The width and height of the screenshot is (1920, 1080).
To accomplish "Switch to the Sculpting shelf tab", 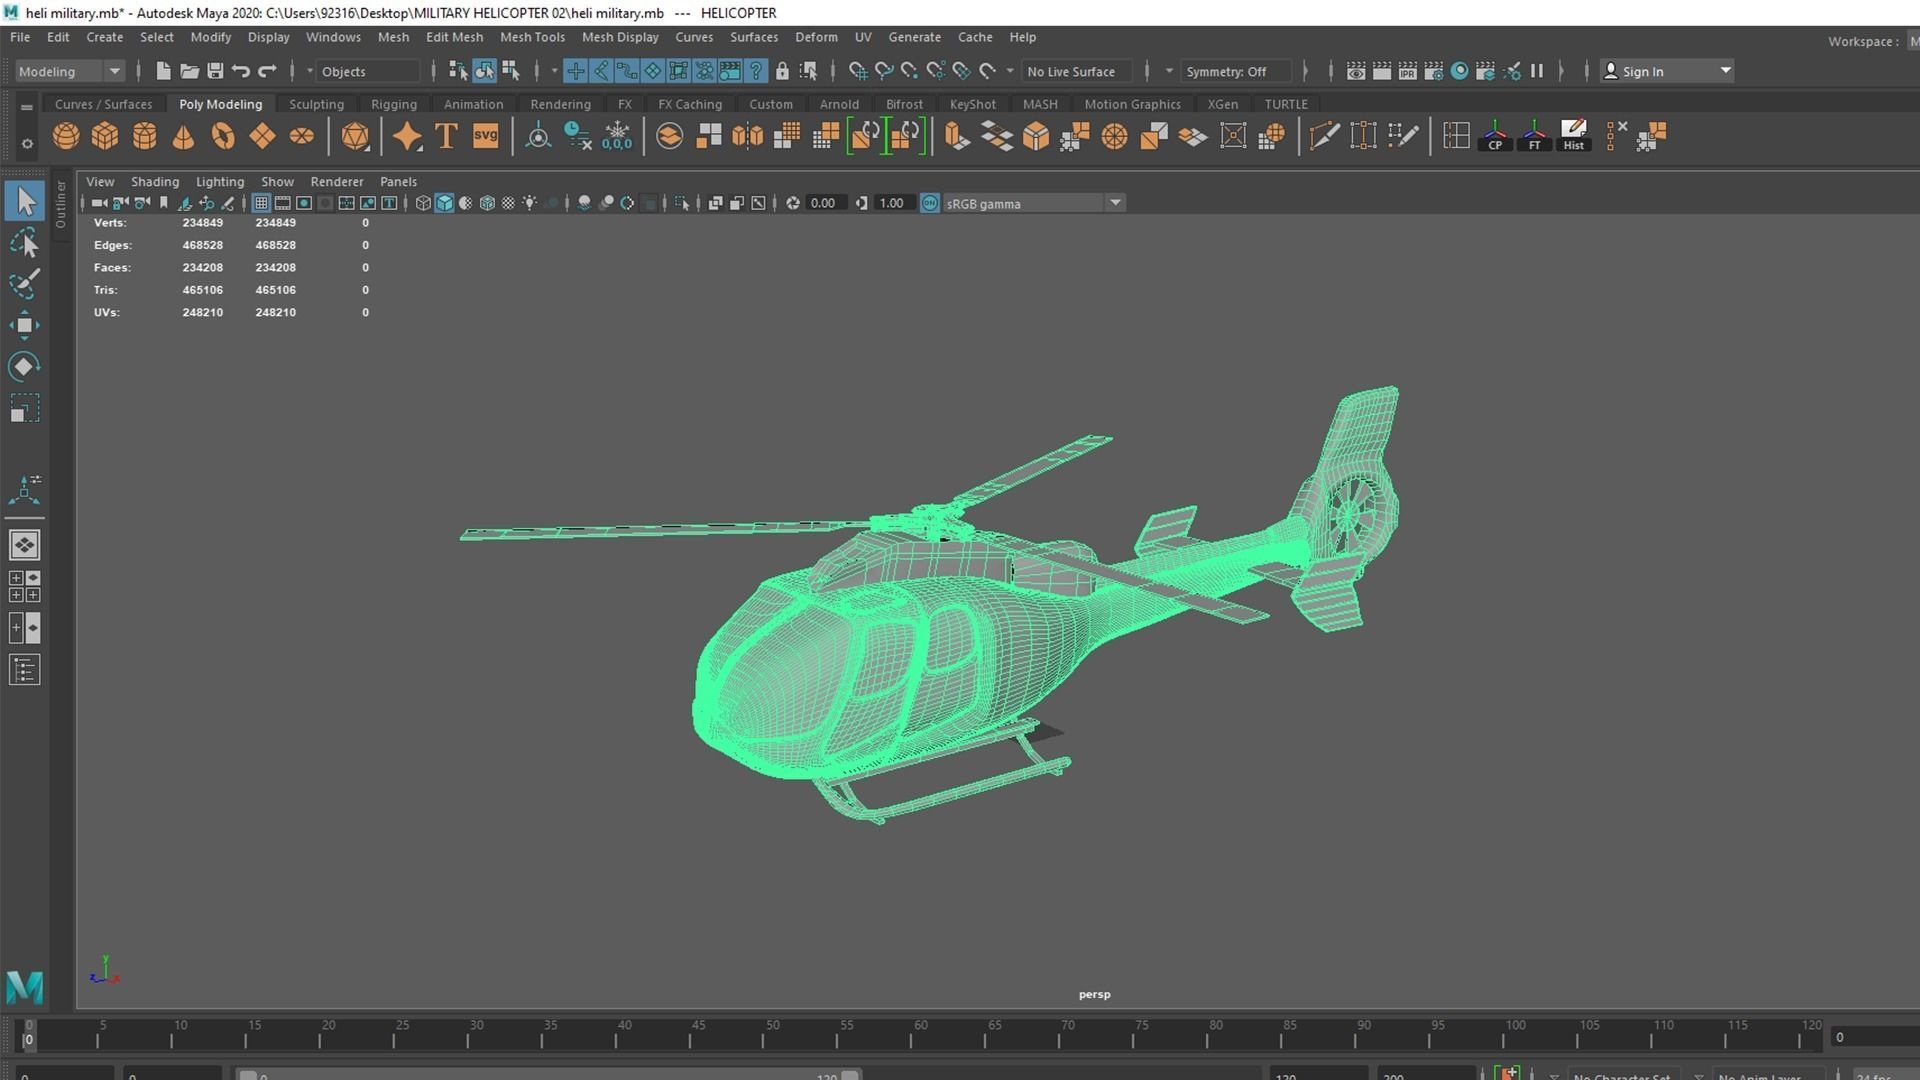I will tap(316, 104).
